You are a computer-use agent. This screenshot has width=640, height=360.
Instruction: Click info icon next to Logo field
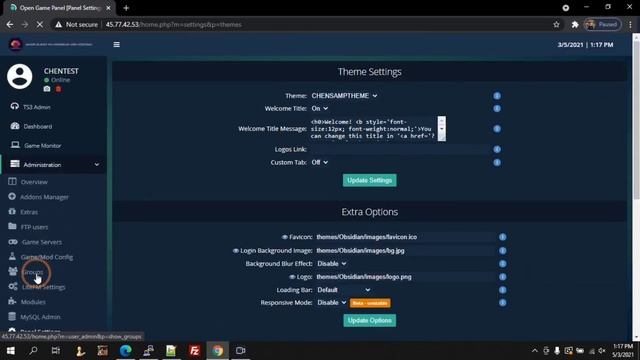click(x=502, y=277)
